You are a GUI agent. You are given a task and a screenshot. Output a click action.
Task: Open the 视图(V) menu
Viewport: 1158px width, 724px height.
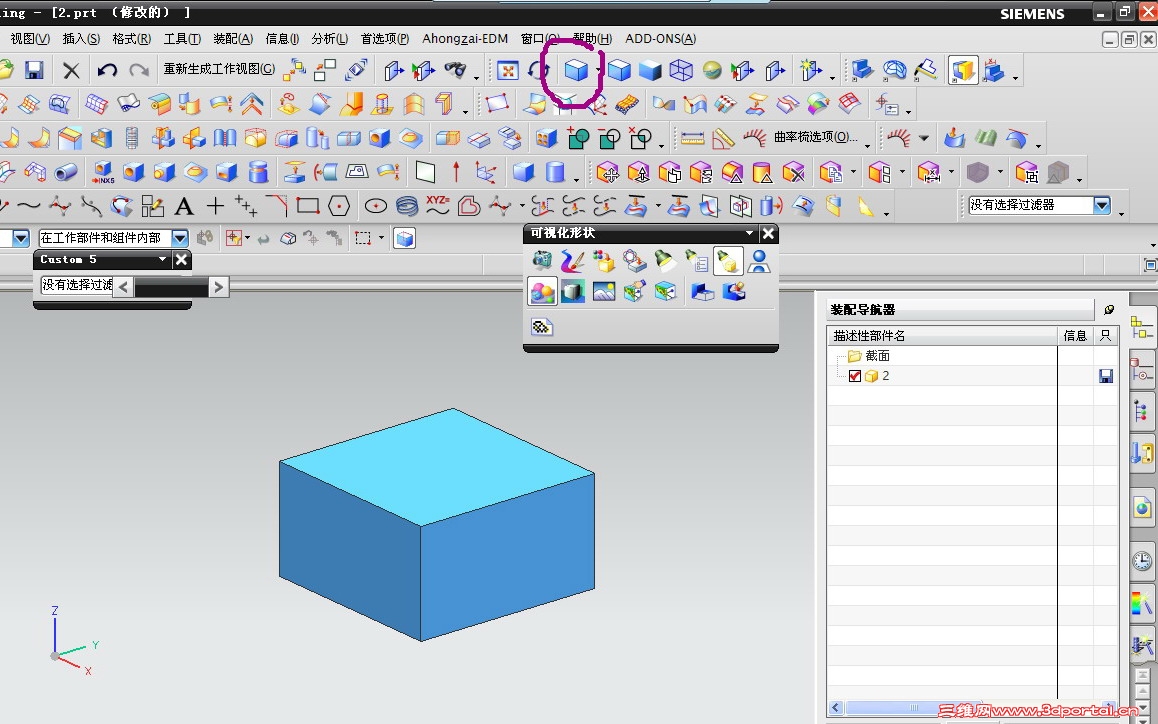[x=30, y=39]
